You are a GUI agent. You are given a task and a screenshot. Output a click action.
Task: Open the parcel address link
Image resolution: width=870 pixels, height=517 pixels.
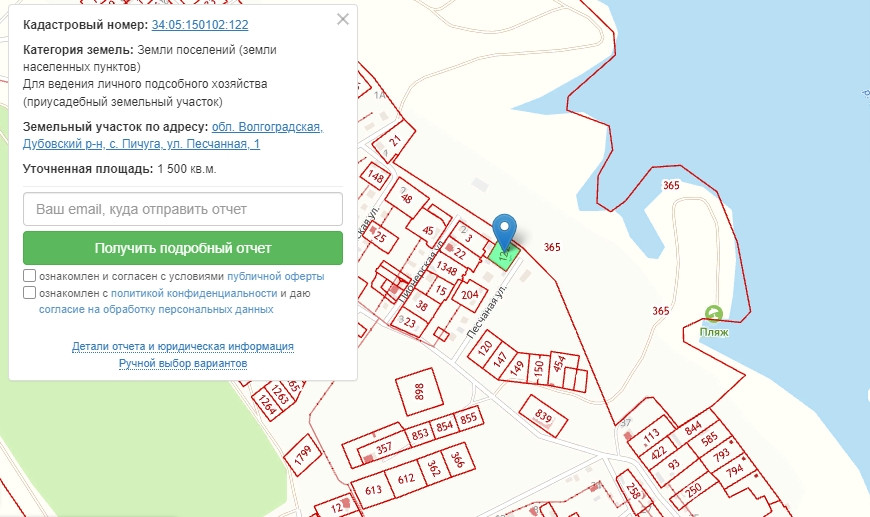[x=267, y=127]
